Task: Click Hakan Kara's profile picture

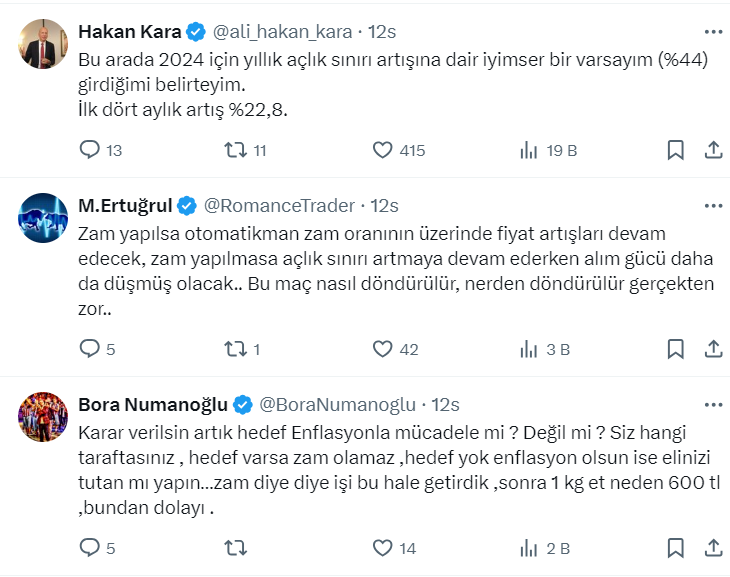Action: (x=44, y=43)
